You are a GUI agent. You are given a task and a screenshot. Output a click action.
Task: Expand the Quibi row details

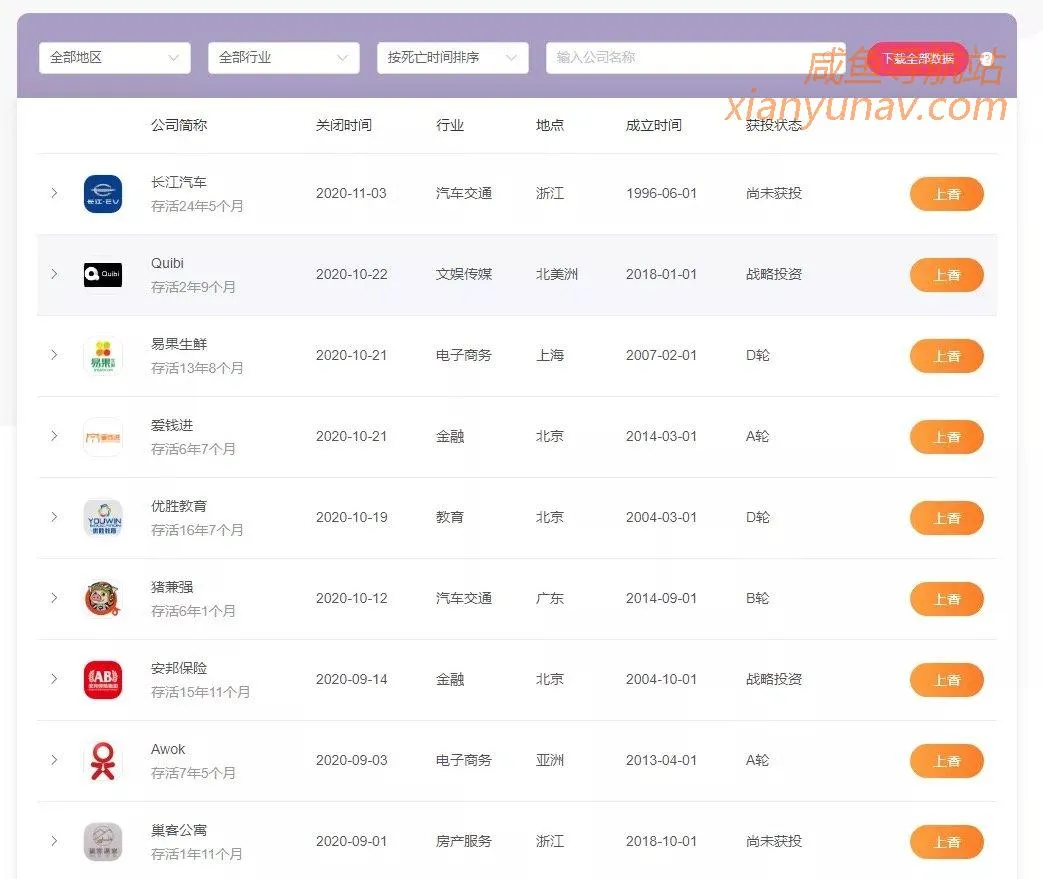(x=54, y=274)
